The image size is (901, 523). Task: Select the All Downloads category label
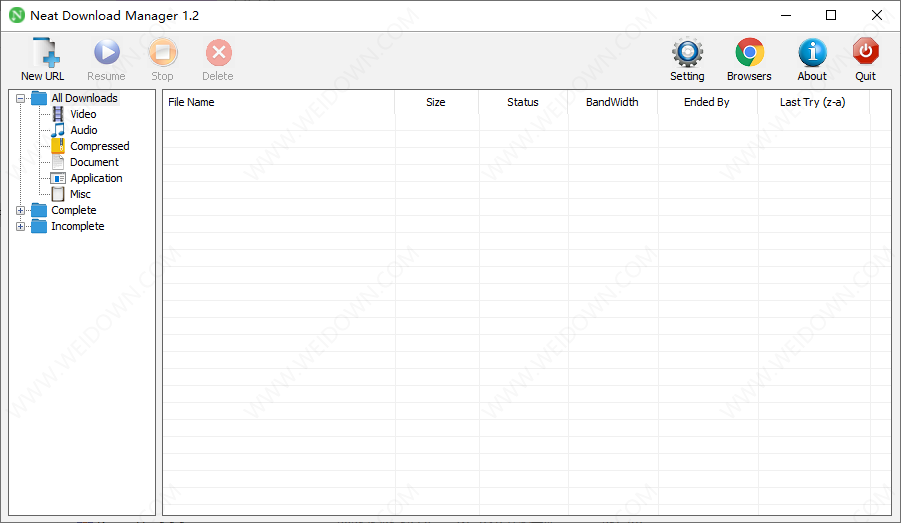(x=84, y=98)
